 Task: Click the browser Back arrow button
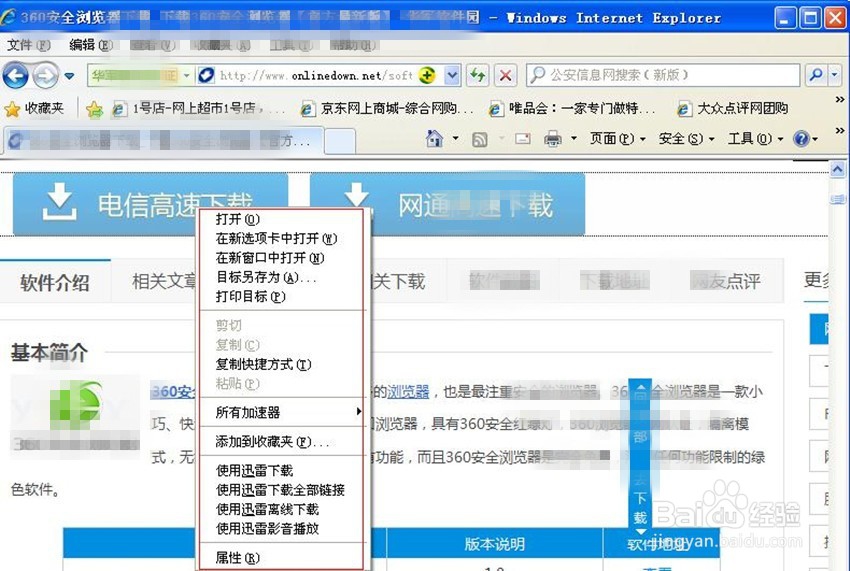[x=16, y=75]
